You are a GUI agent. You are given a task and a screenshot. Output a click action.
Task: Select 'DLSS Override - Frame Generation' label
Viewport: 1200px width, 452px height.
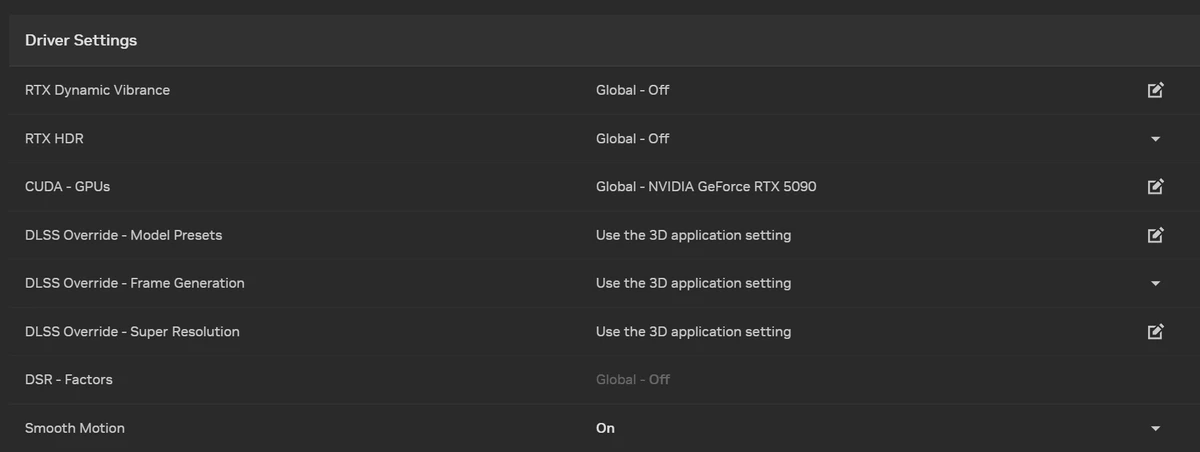point(134,283)
